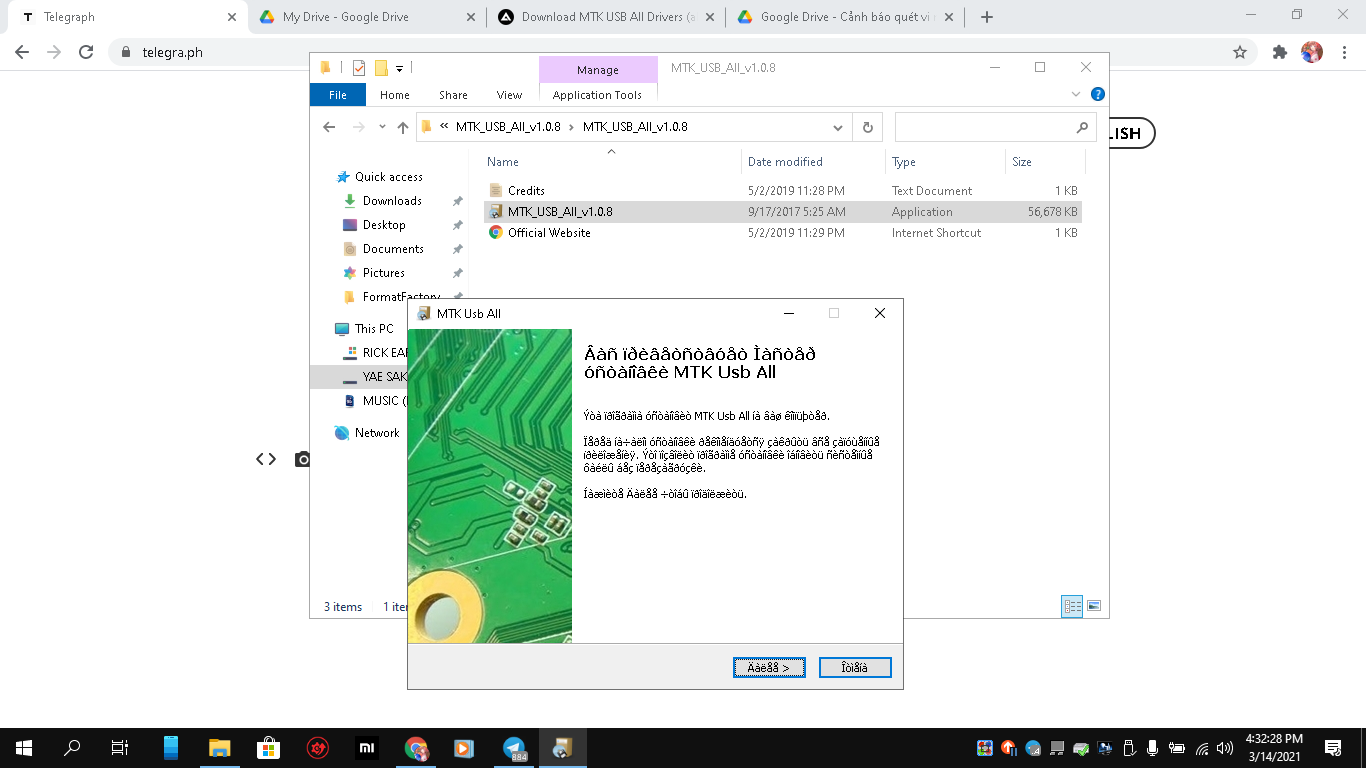Go back in the Chrome browser

(x=22, y=52)
